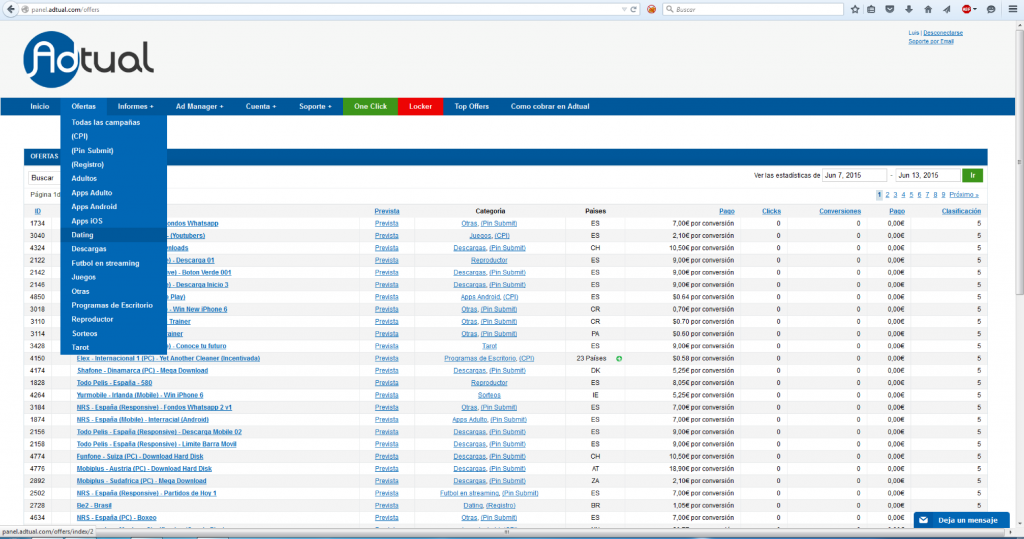Click the bookmark star icon
This screenshot has width=1024, height=539.
click(x=855, y=9)
